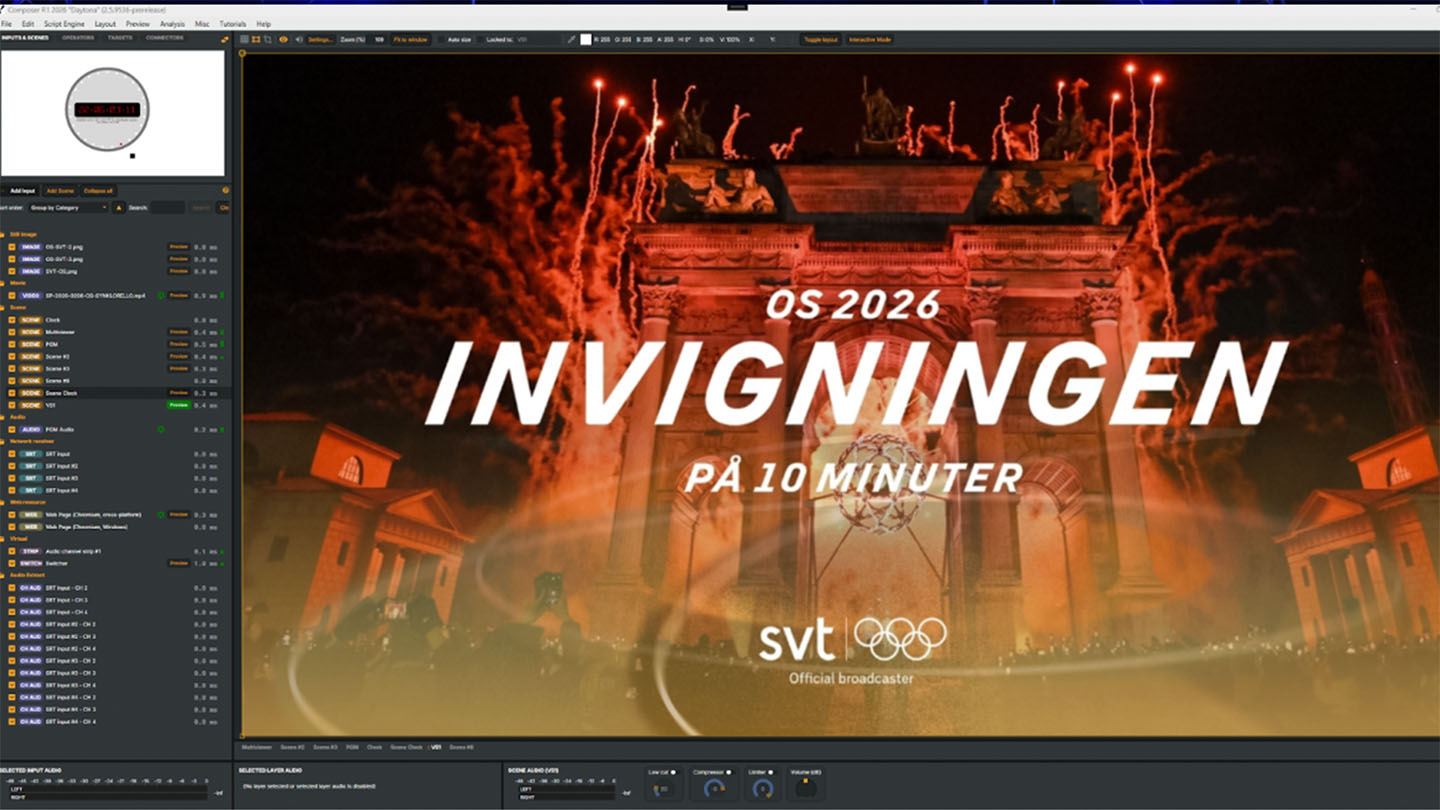Open the Group by Category sort dropdown

tap(68, 208)
